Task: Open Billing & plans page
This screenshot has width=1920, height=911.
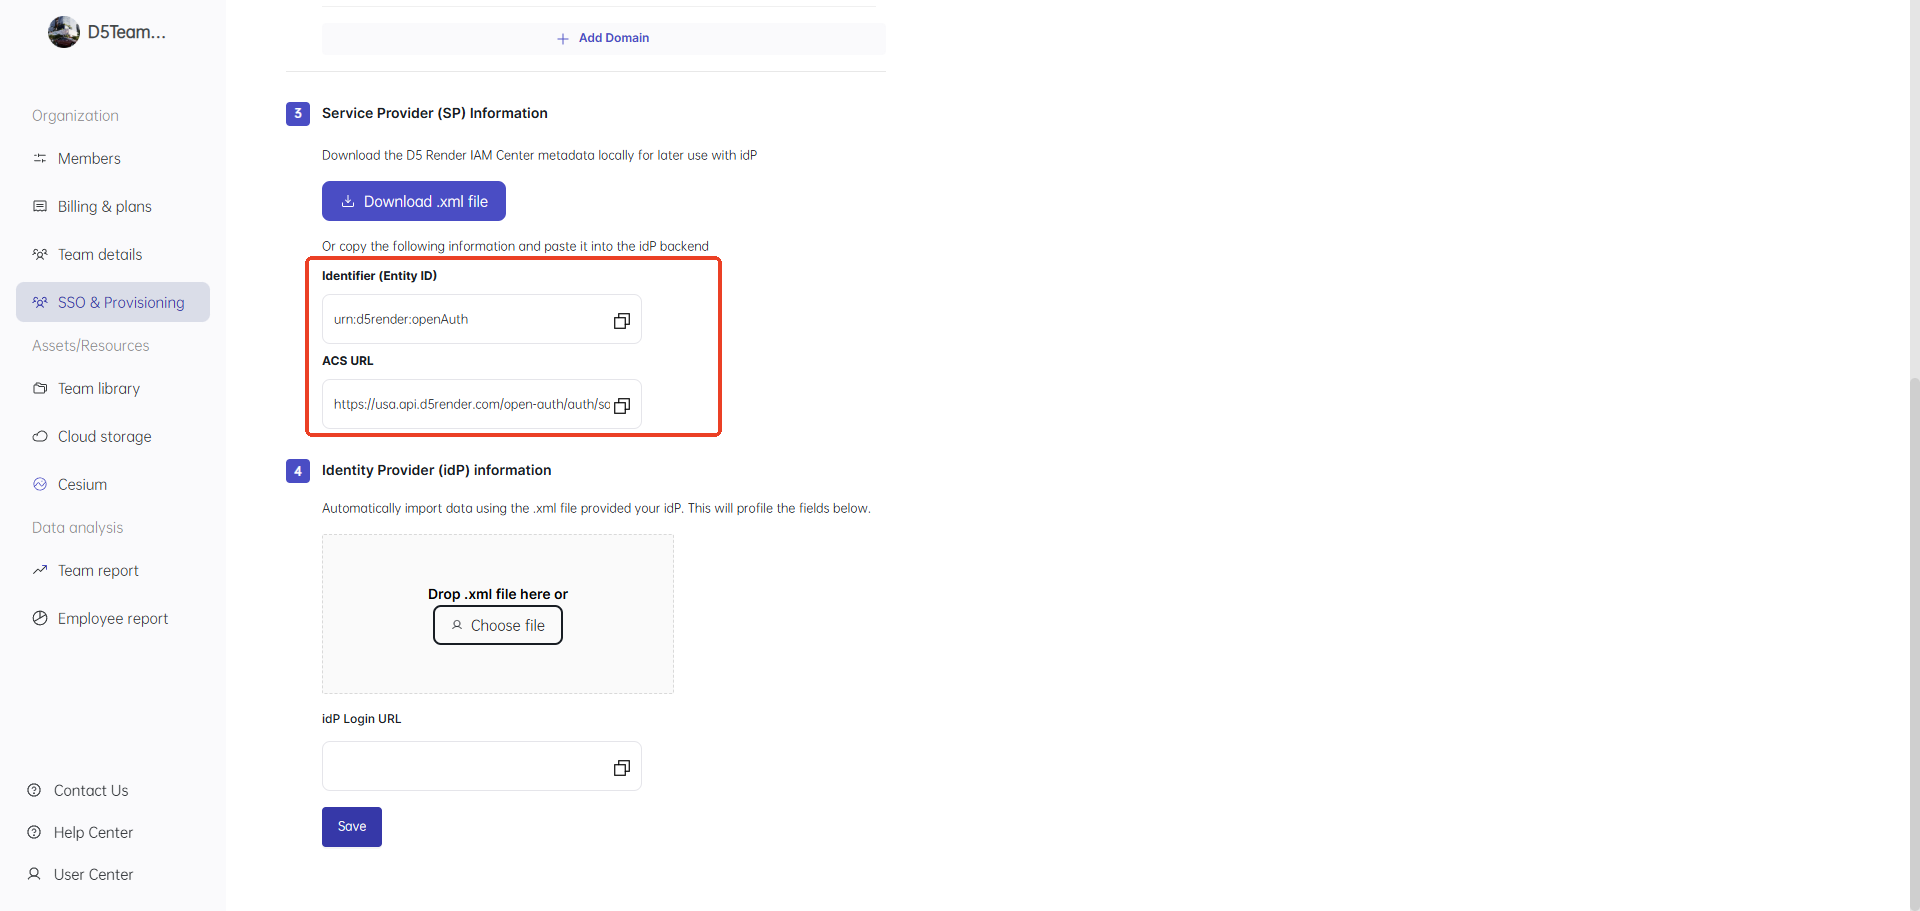Action: 104,207
